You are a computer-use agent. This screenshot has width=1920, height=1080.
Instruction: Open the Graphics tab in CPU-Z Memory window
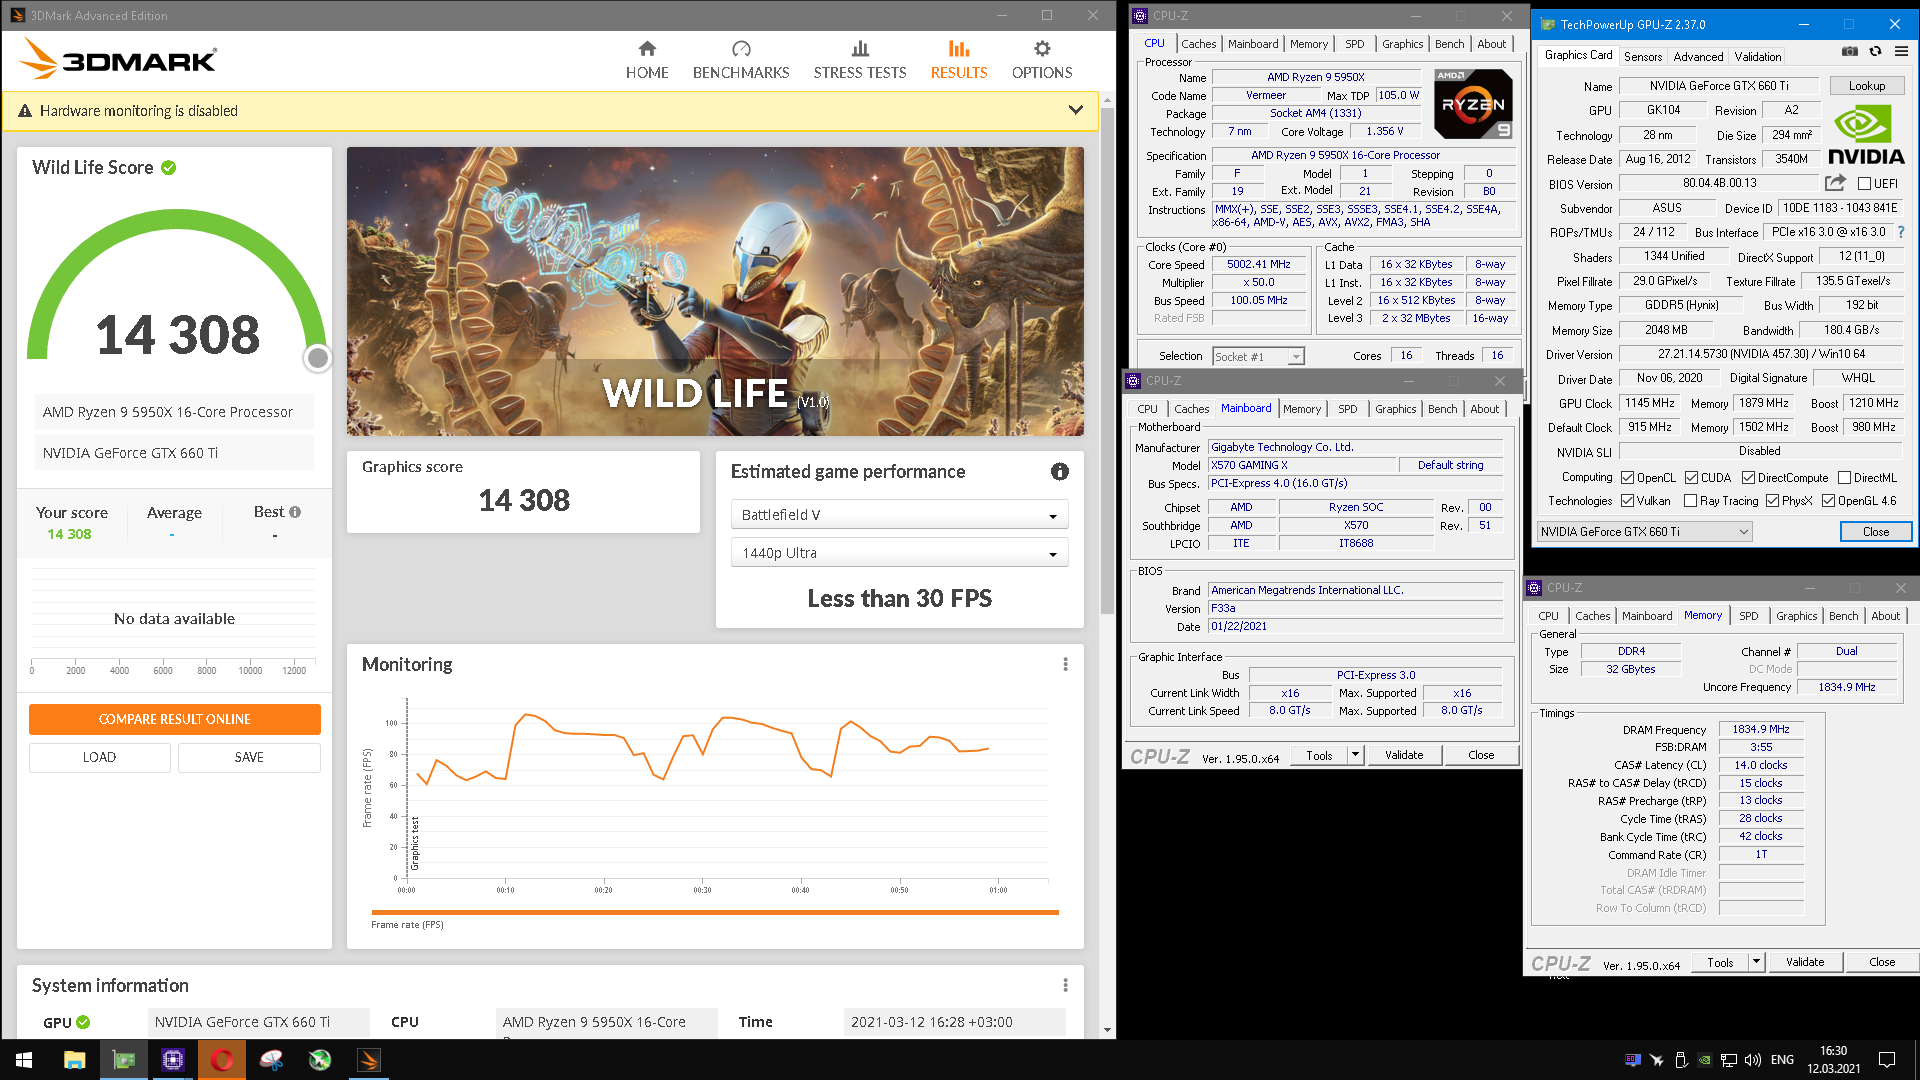coord(1796,616)
